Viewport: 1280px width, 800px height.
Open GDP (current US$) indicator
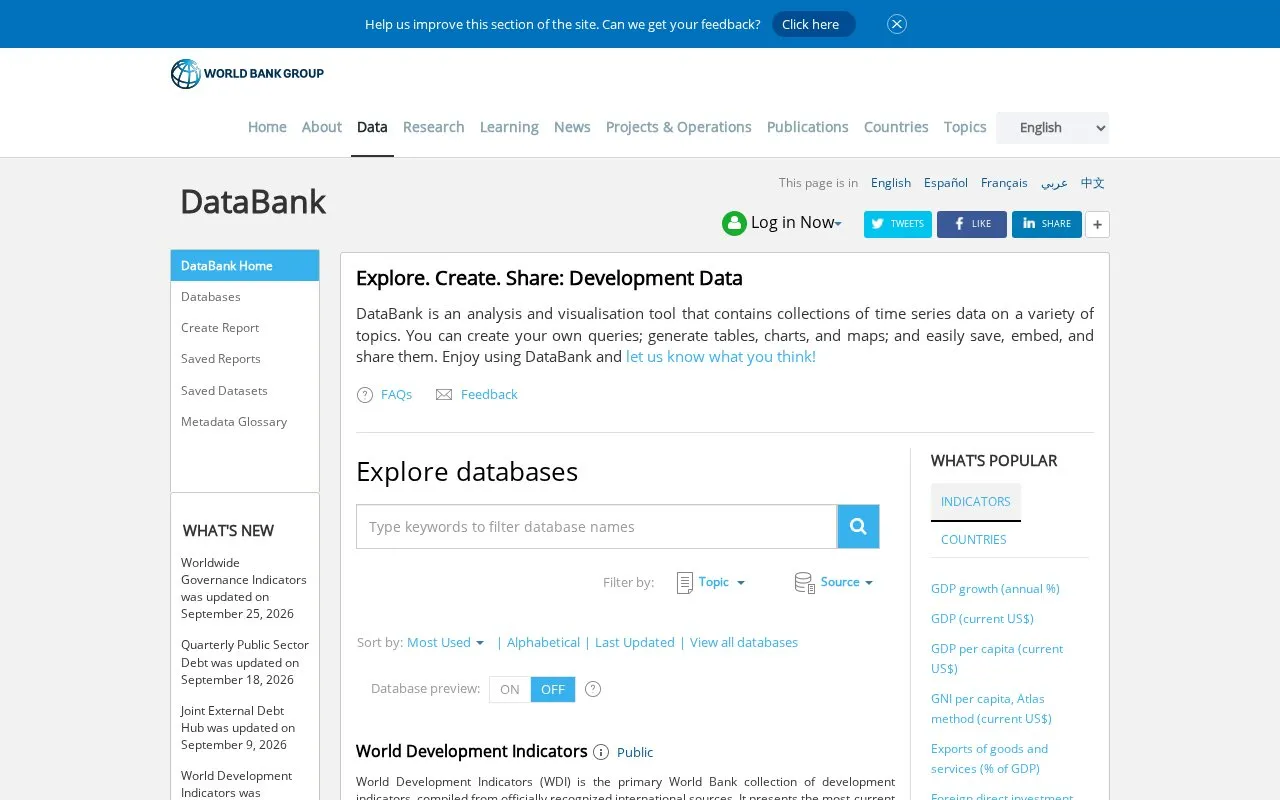(982, 619)
